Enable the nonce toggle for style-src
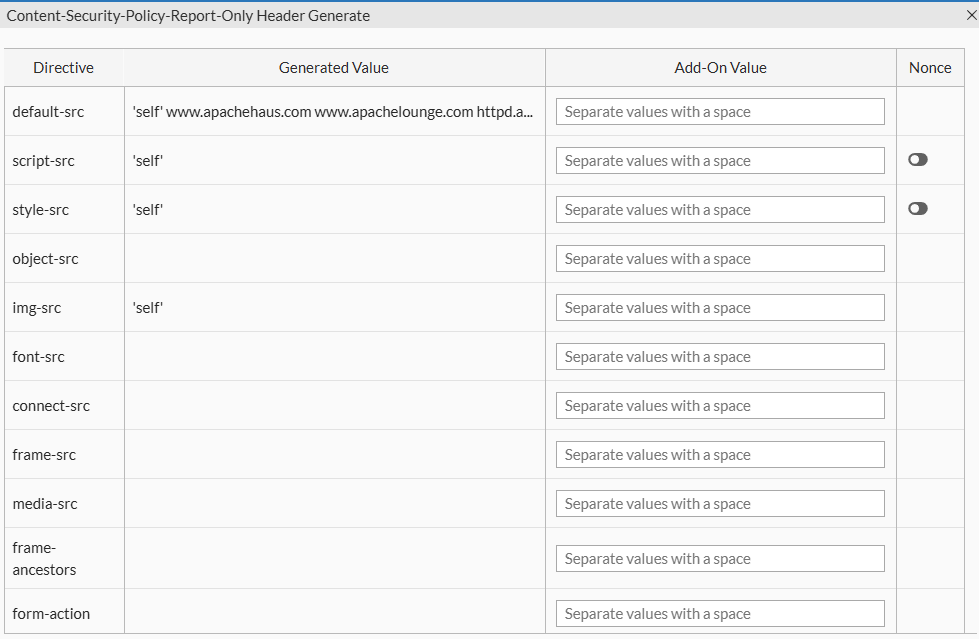The width and height of the screenshot is (979, 639). point(917,209)
